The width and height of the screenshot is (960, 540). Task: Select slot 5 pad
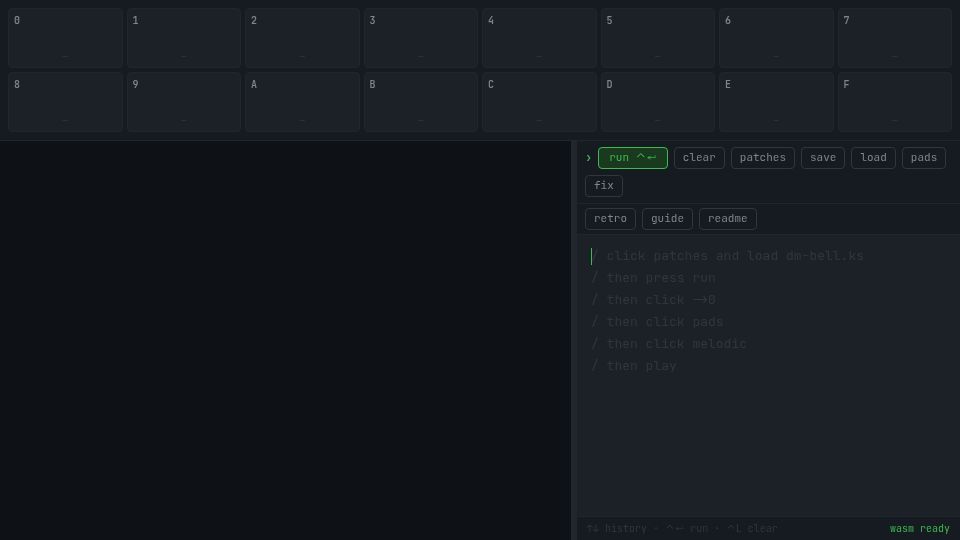pos(658,38)
